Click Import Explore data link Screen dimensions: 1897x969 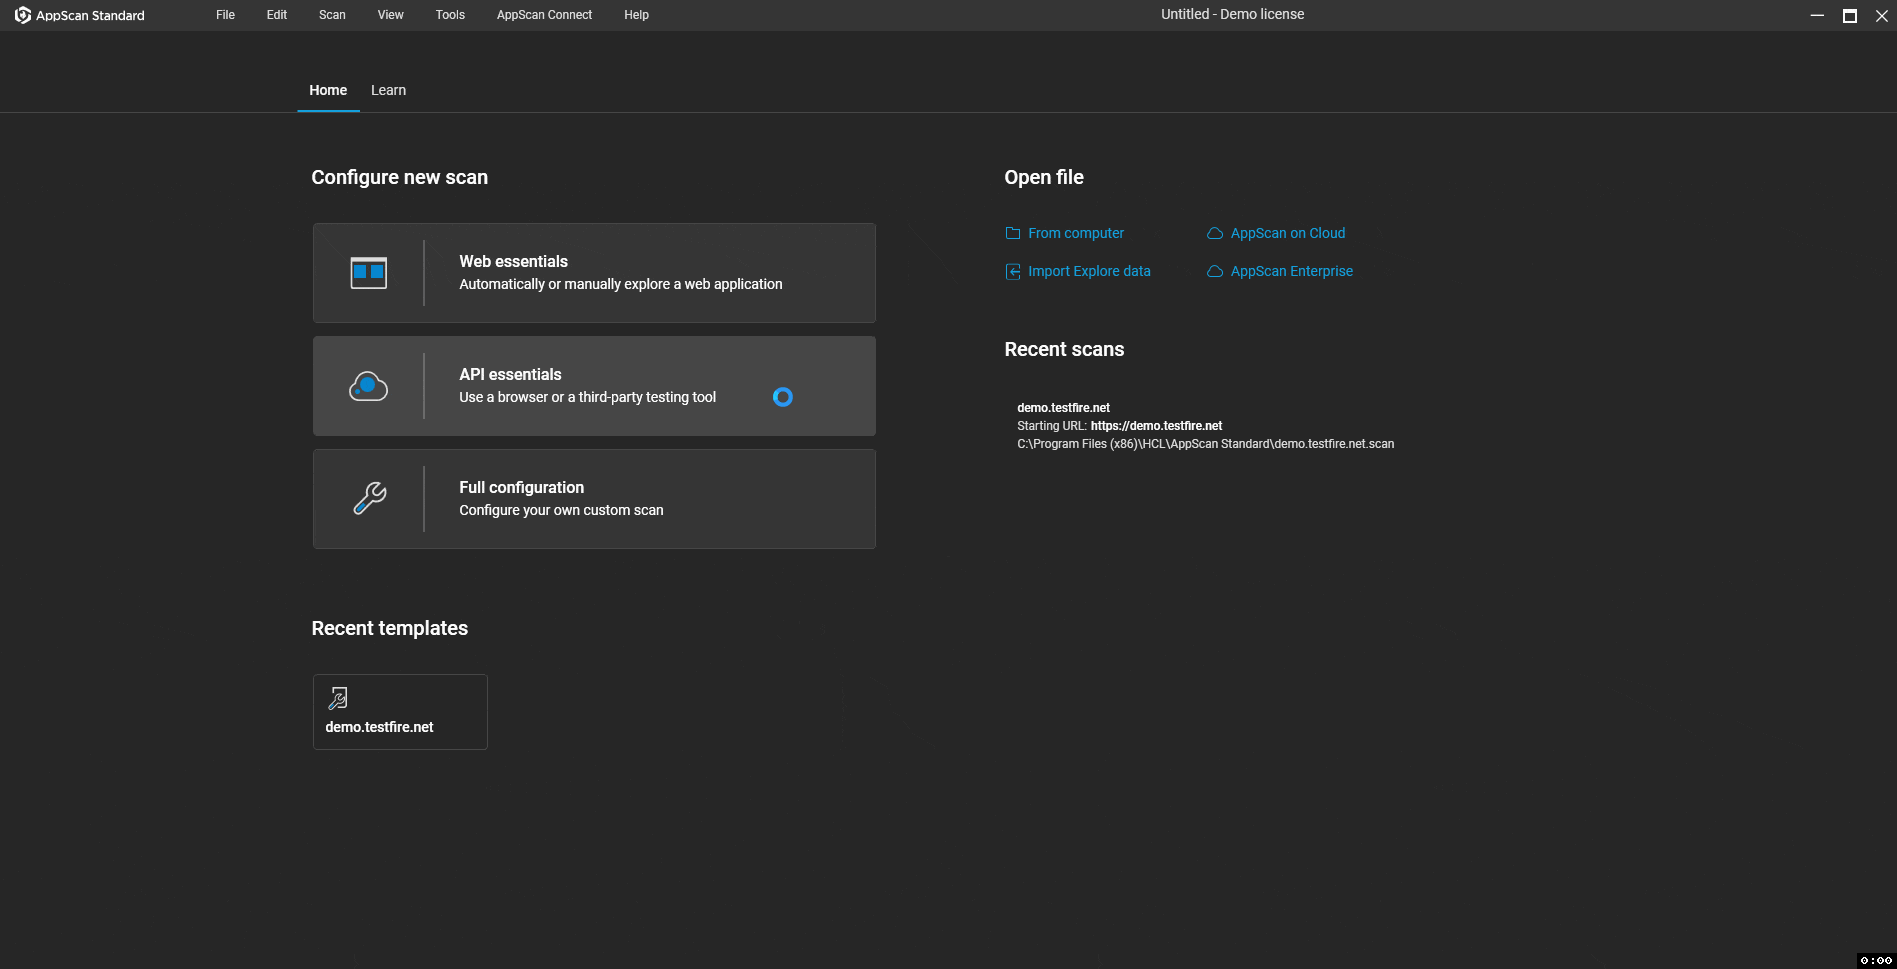pyautogui.click(x=1089, y=271)
